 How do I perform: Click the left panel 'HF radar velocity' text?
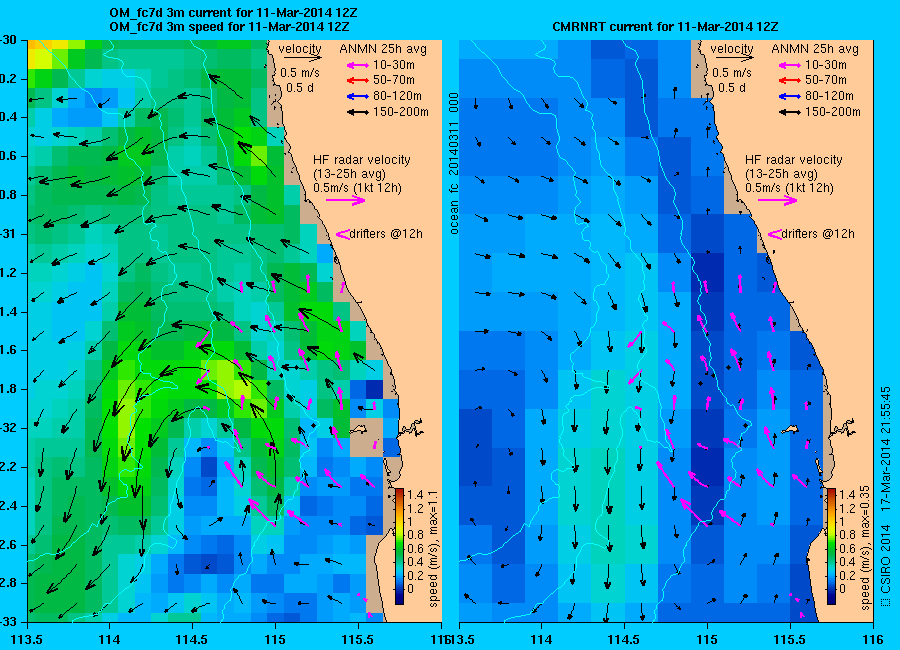pos(362,160)
